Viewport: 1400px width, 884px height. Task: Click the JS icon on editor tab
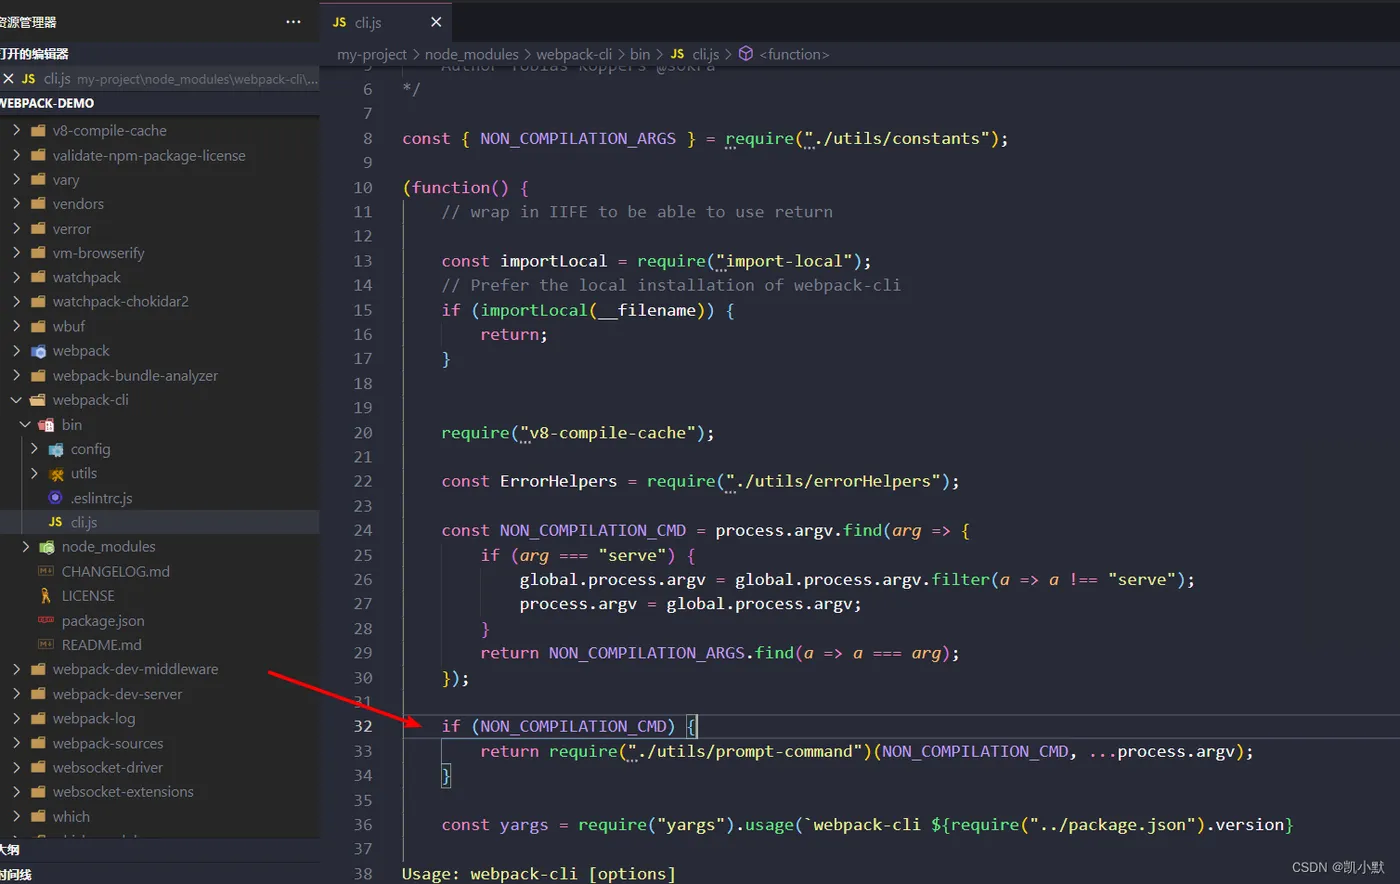click(x=340, y=22)
